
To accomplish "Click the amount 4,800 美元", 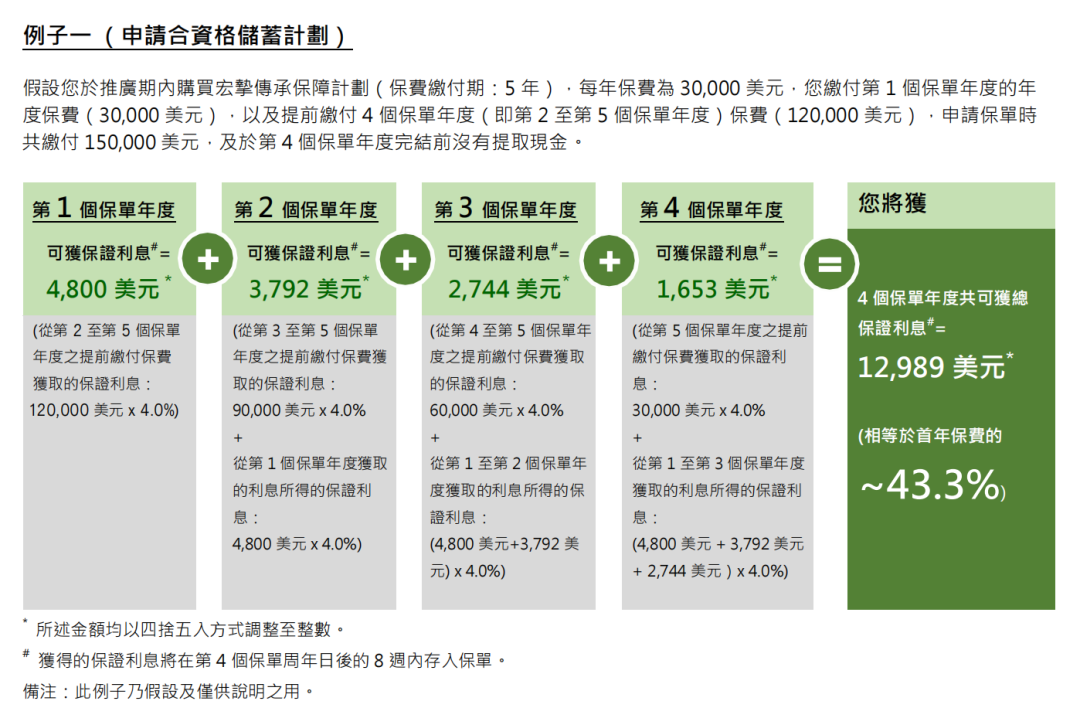I will [x=103, y=289].
